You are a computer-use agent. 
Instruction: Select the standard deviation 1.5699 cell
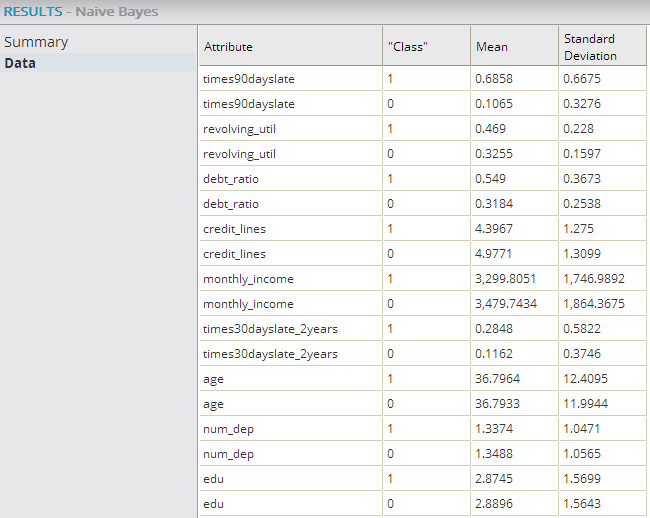point(584,478)
